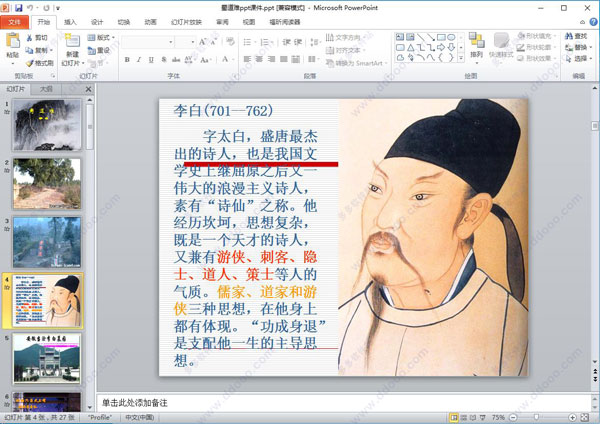Switch to Normal view in status bar
The image size is (600, 424).
453,417
